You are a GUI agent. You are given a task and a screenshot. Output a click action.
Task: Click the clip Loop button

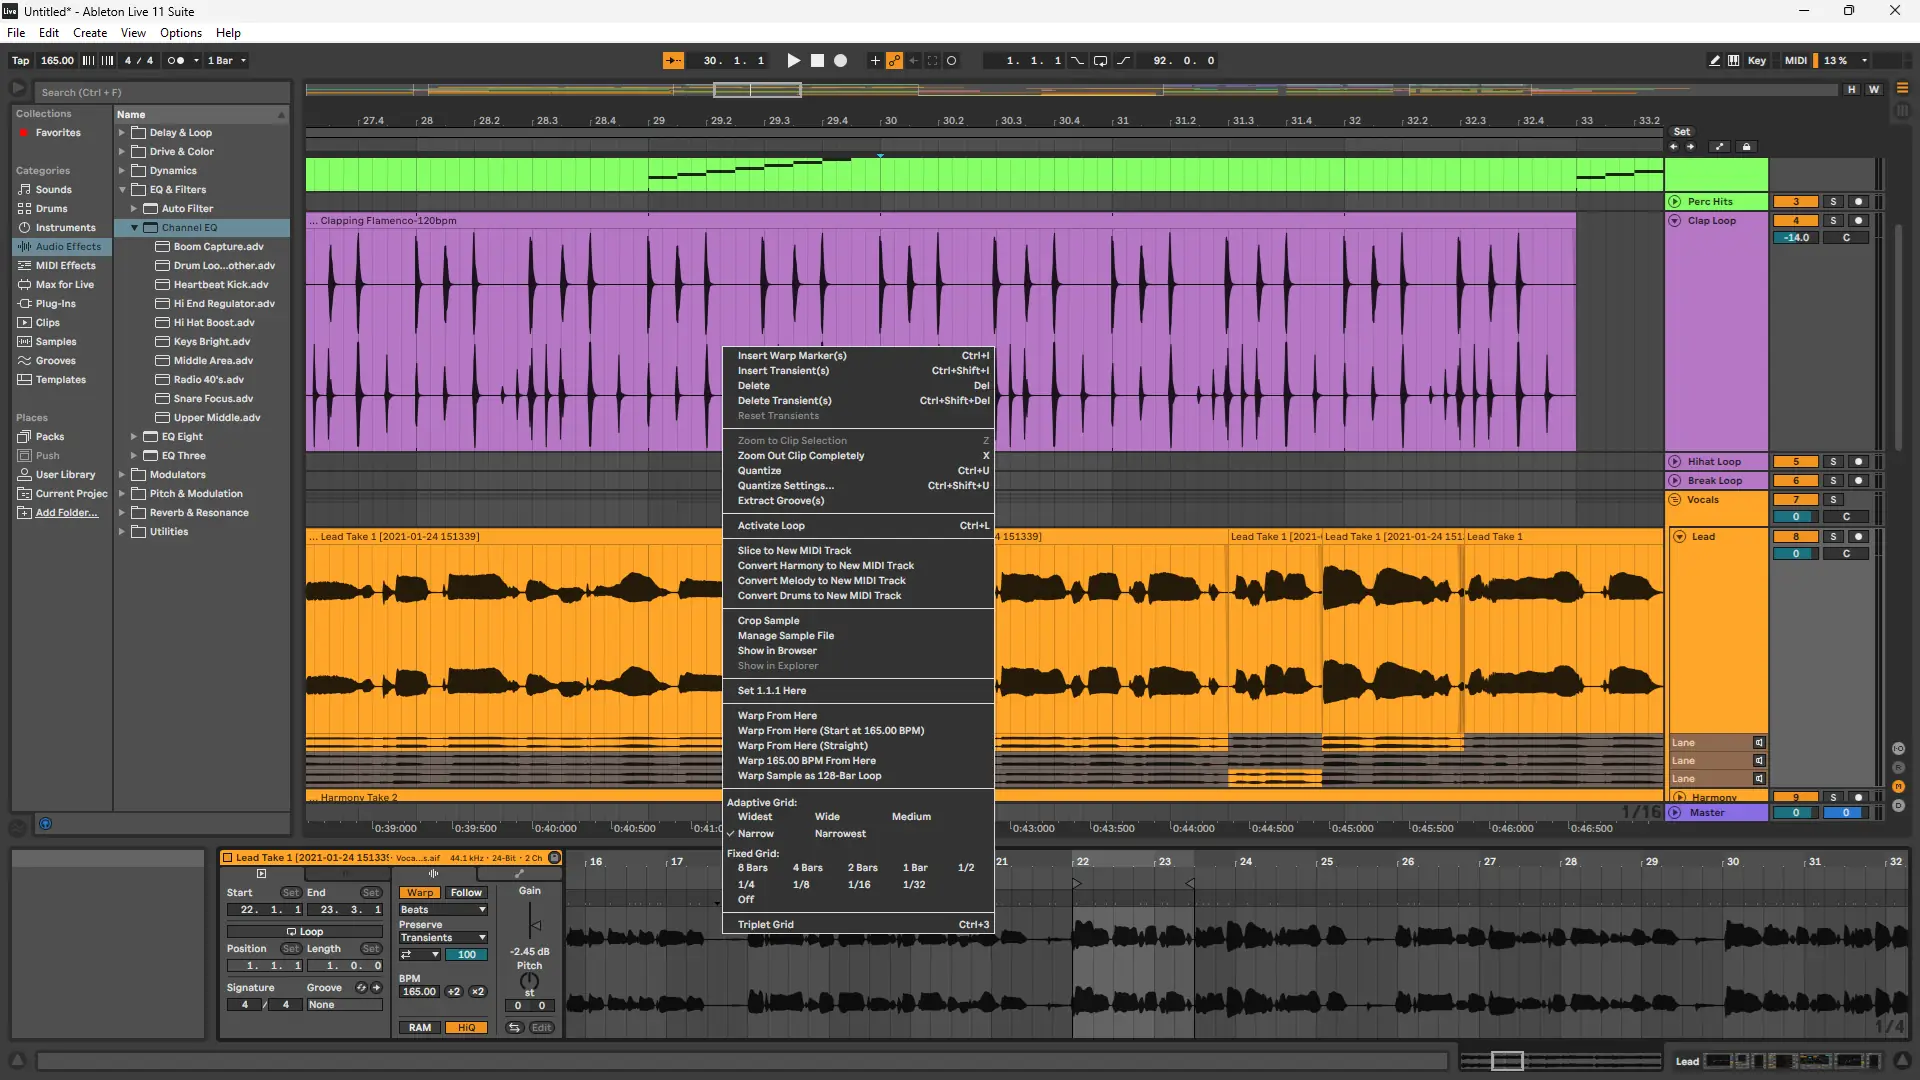tap(305, 931)
